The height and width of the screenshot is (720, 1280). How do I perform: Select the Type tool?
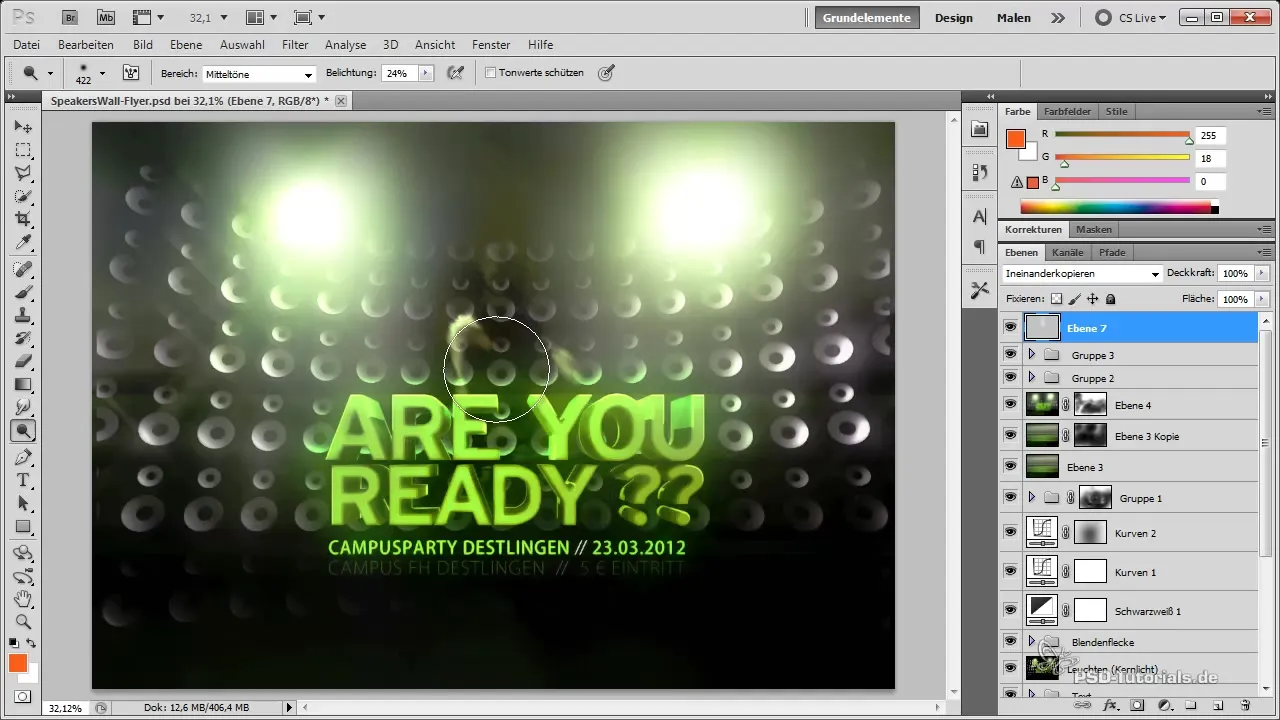pyautogui.click(x=22, y=479)
